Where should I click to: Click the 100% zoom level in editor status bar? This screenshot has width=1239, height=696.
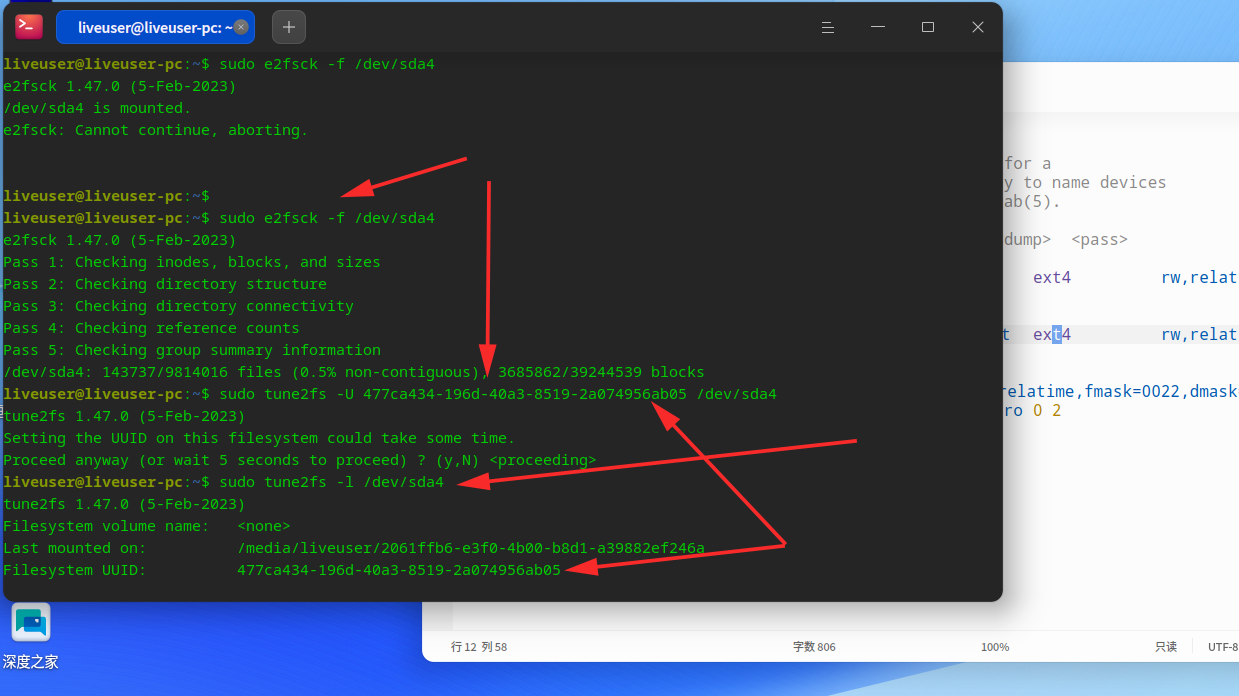pos(995,647)
